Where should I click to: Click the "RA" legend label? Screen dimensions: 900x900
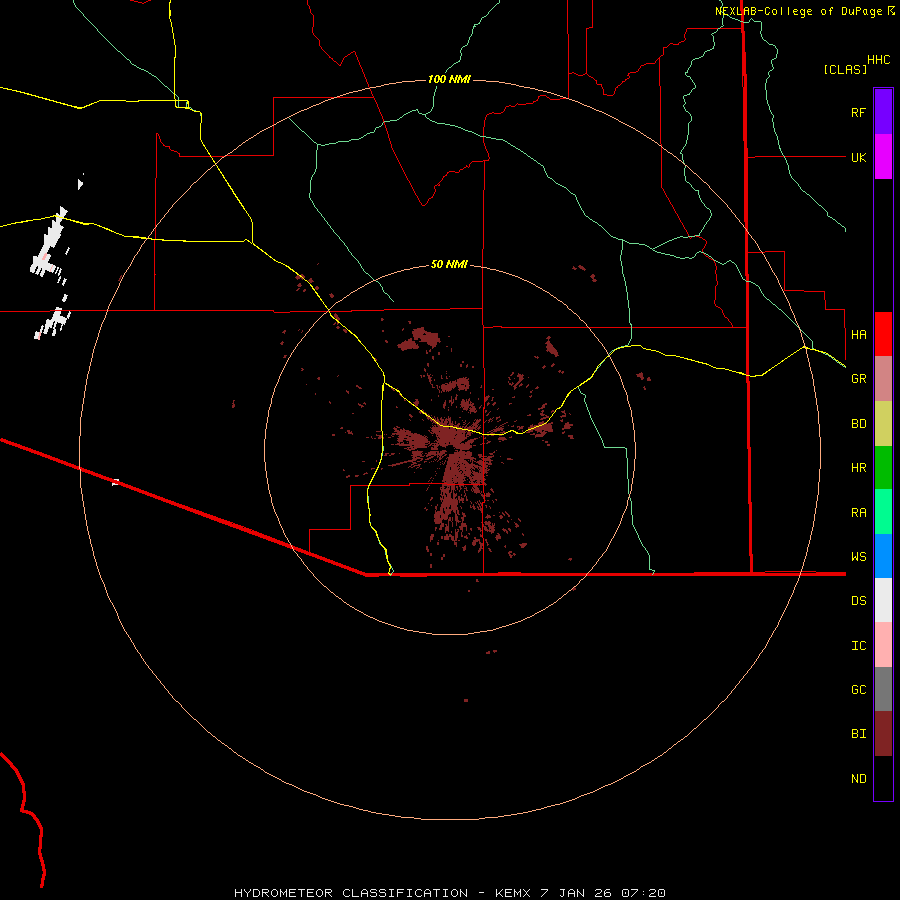tap(858, 513)
